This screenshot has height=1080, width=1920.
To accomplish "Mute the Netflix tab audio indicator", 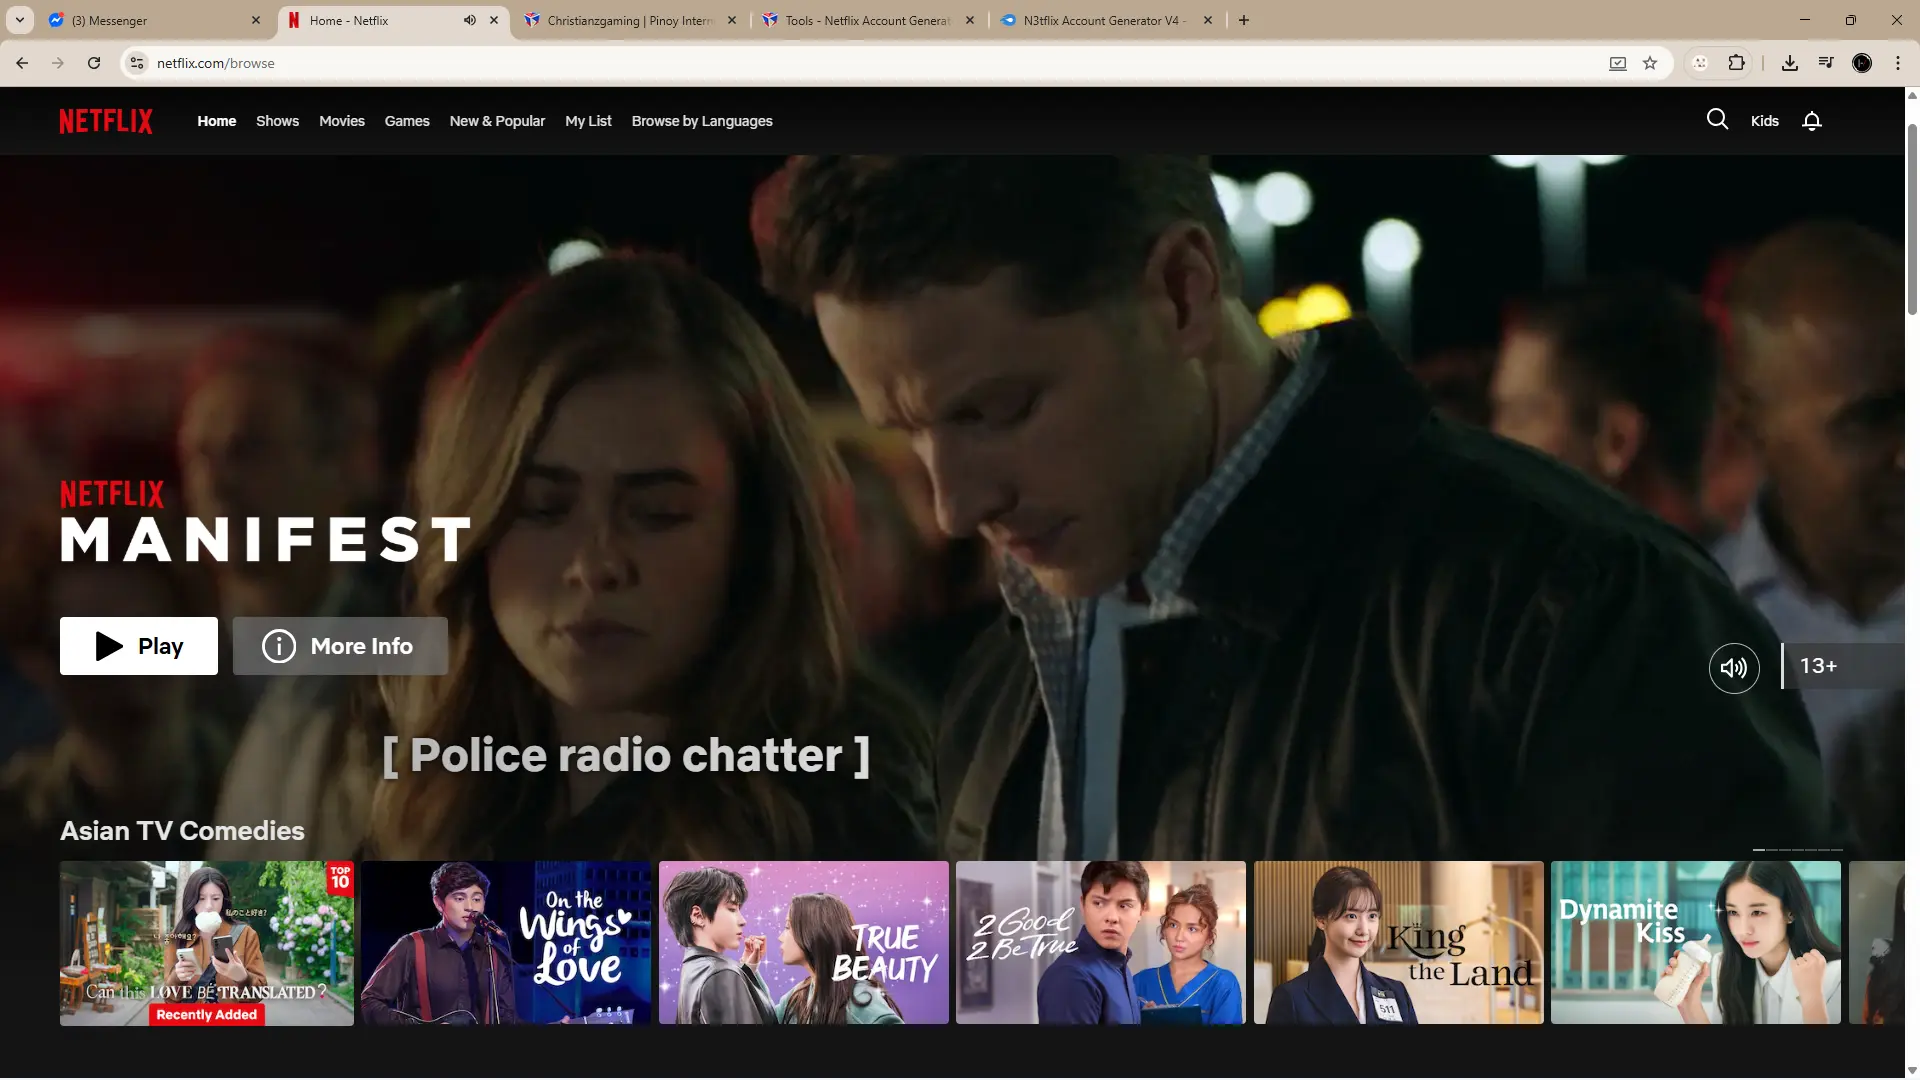I will click(469, 20).
